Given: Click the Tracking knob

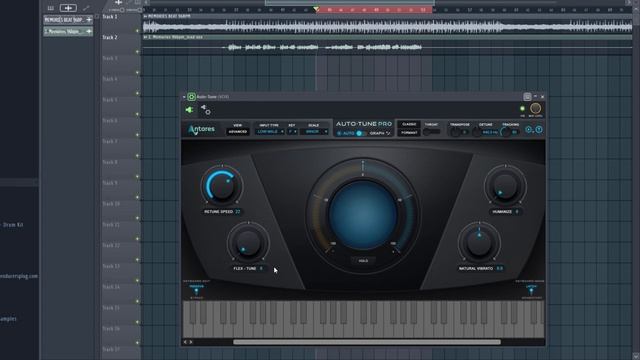Looking at the screenshot, I should 505,132.
